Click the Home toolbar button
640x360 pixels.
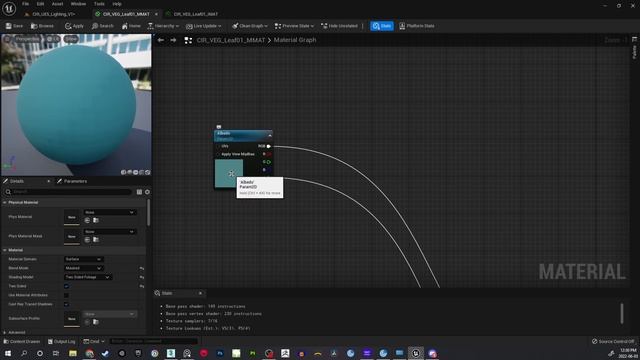(131, 26)
